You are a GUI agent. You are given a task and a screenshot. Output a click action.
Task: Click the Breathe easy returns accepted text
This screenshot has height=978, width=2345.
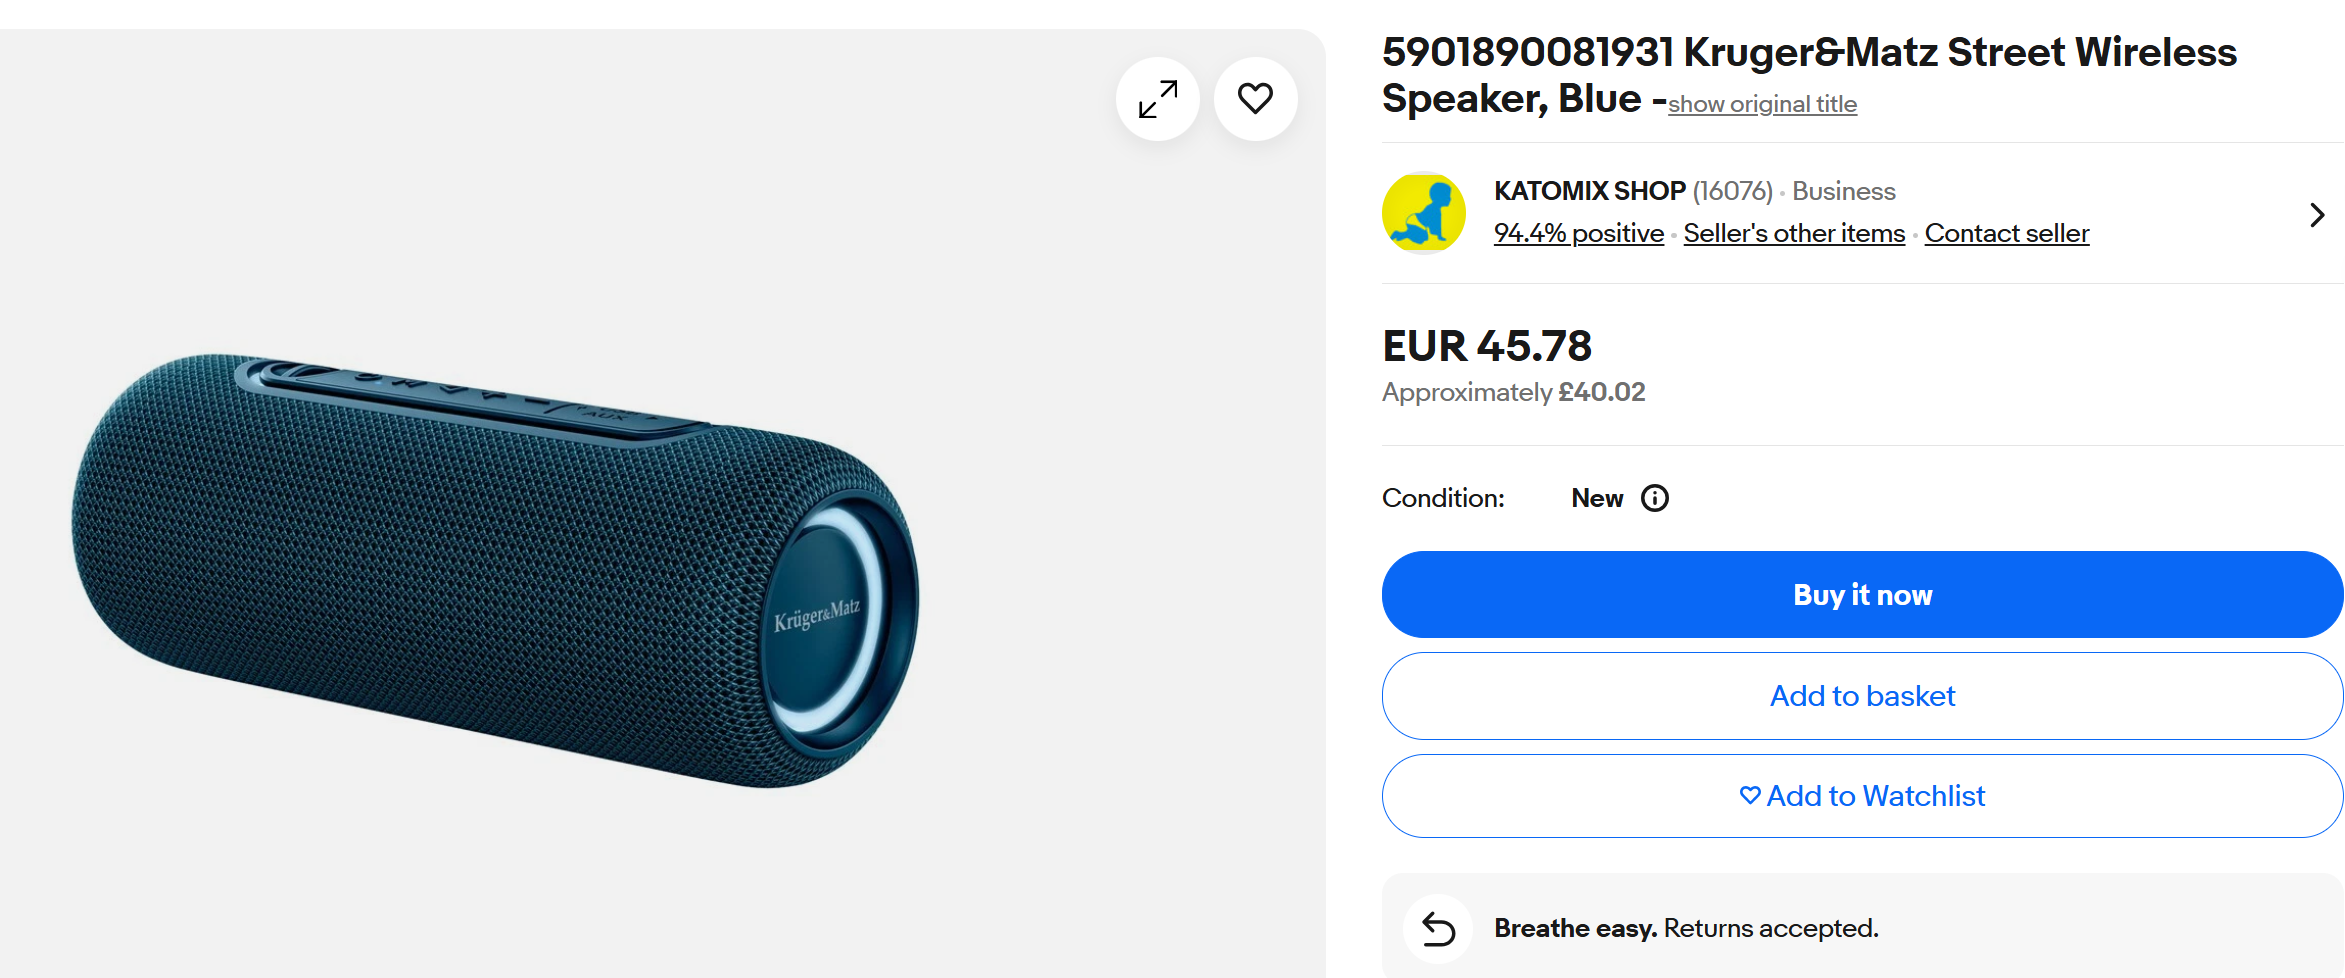point(1686,929)
